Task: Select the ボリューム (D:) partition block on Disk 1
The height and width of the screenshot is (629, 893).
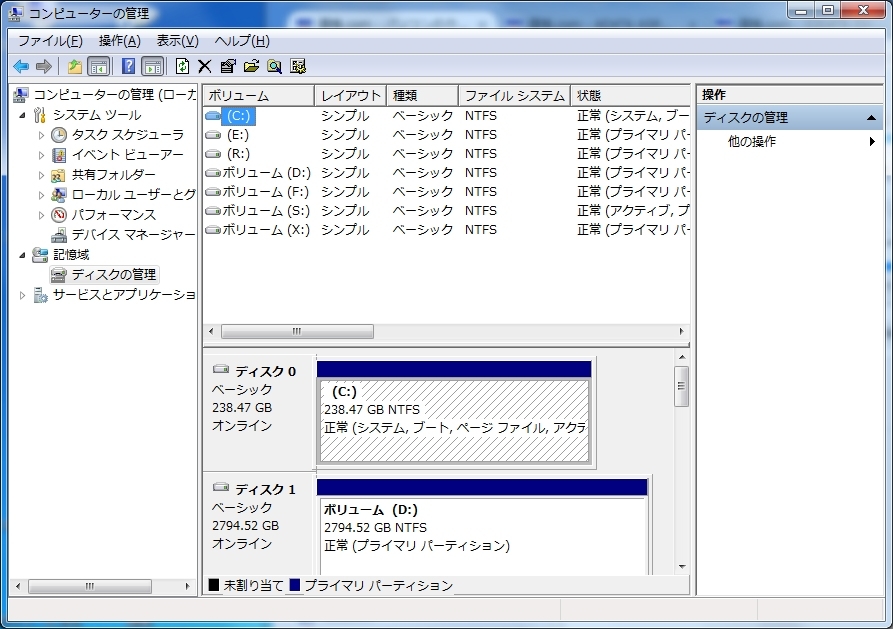Action: [x=482, y=536]
